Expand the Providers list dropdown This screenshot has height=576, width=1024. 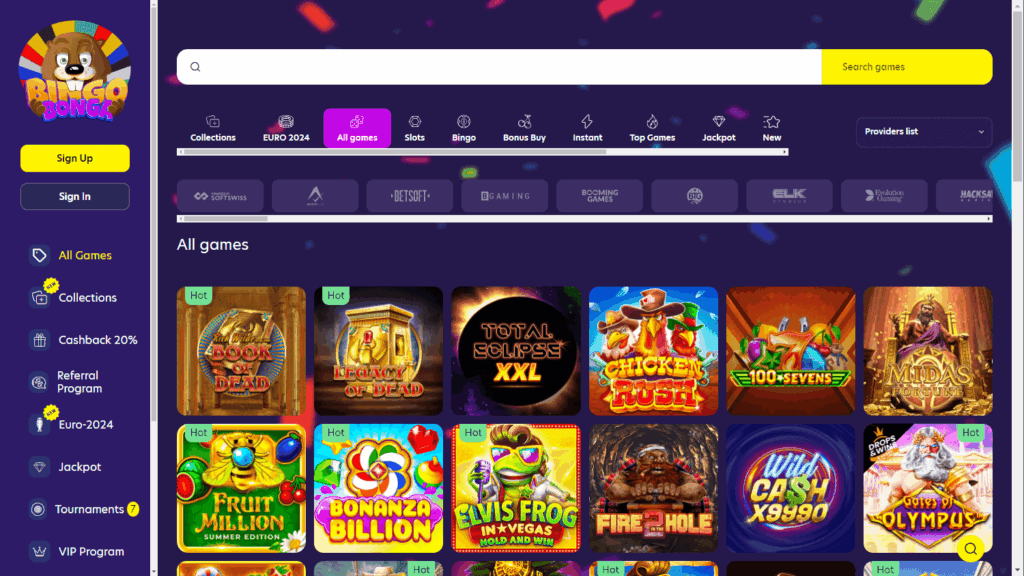click(x=923, y=132)
